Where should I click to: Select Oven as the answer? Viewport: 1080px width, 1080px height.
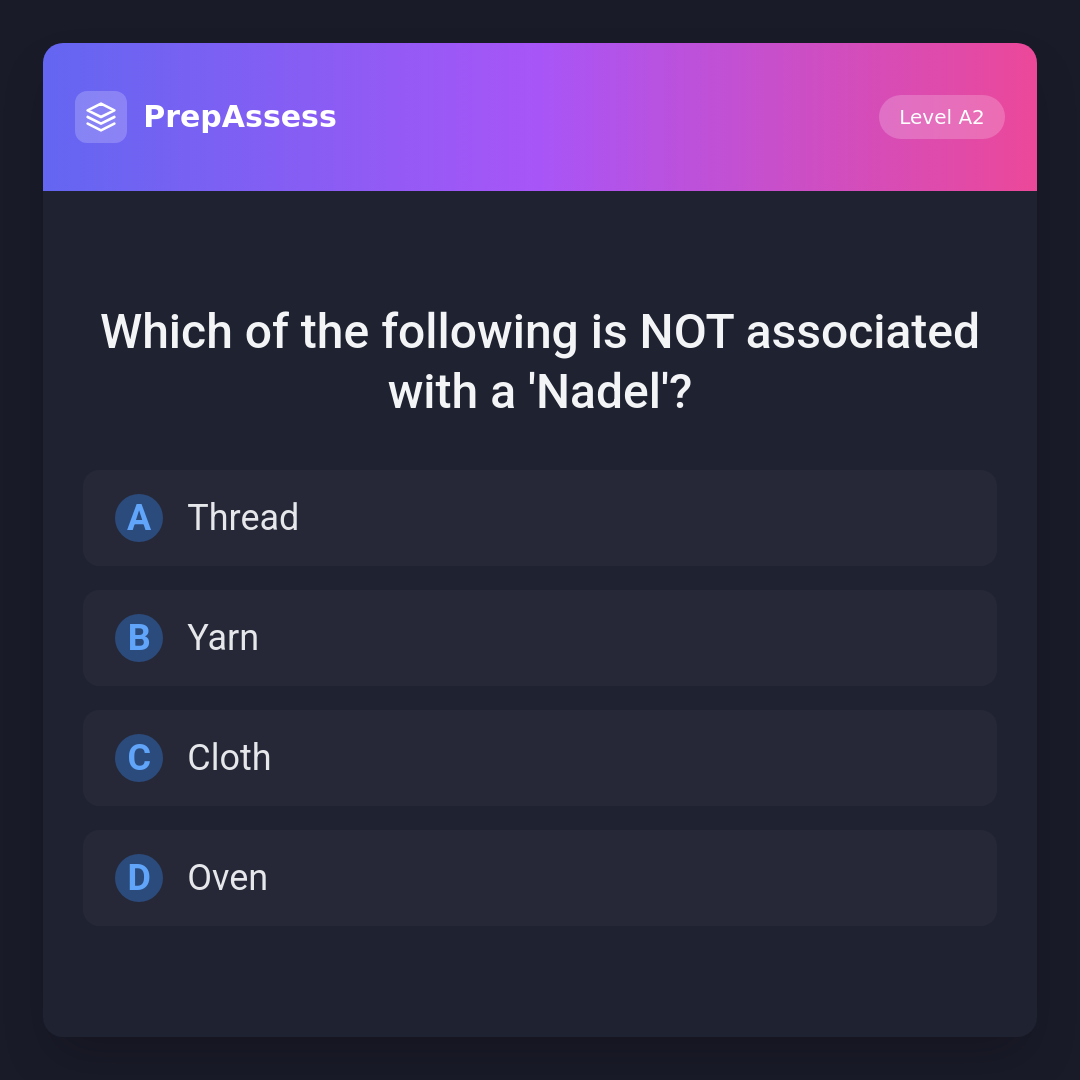(227, 878)
